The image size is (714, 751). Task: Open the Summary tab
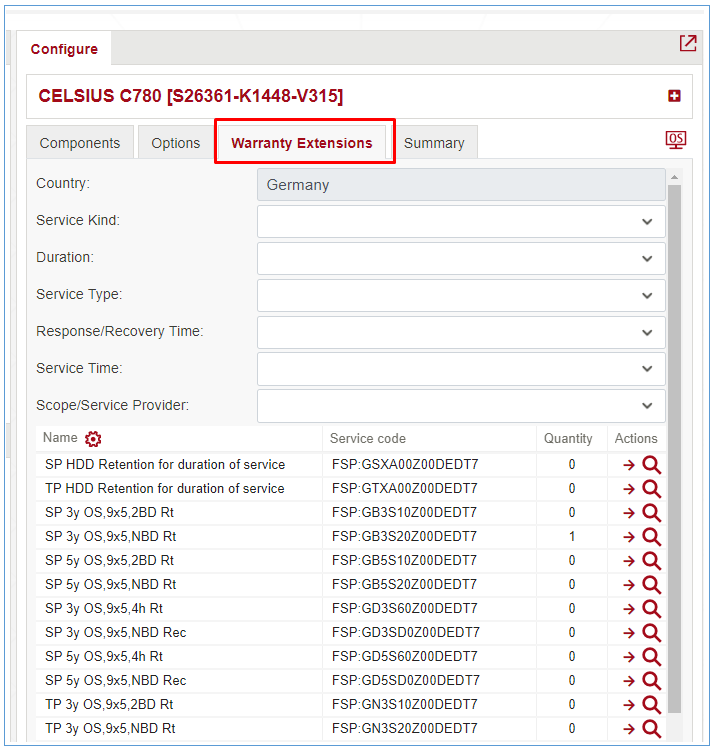click(434, 143)
